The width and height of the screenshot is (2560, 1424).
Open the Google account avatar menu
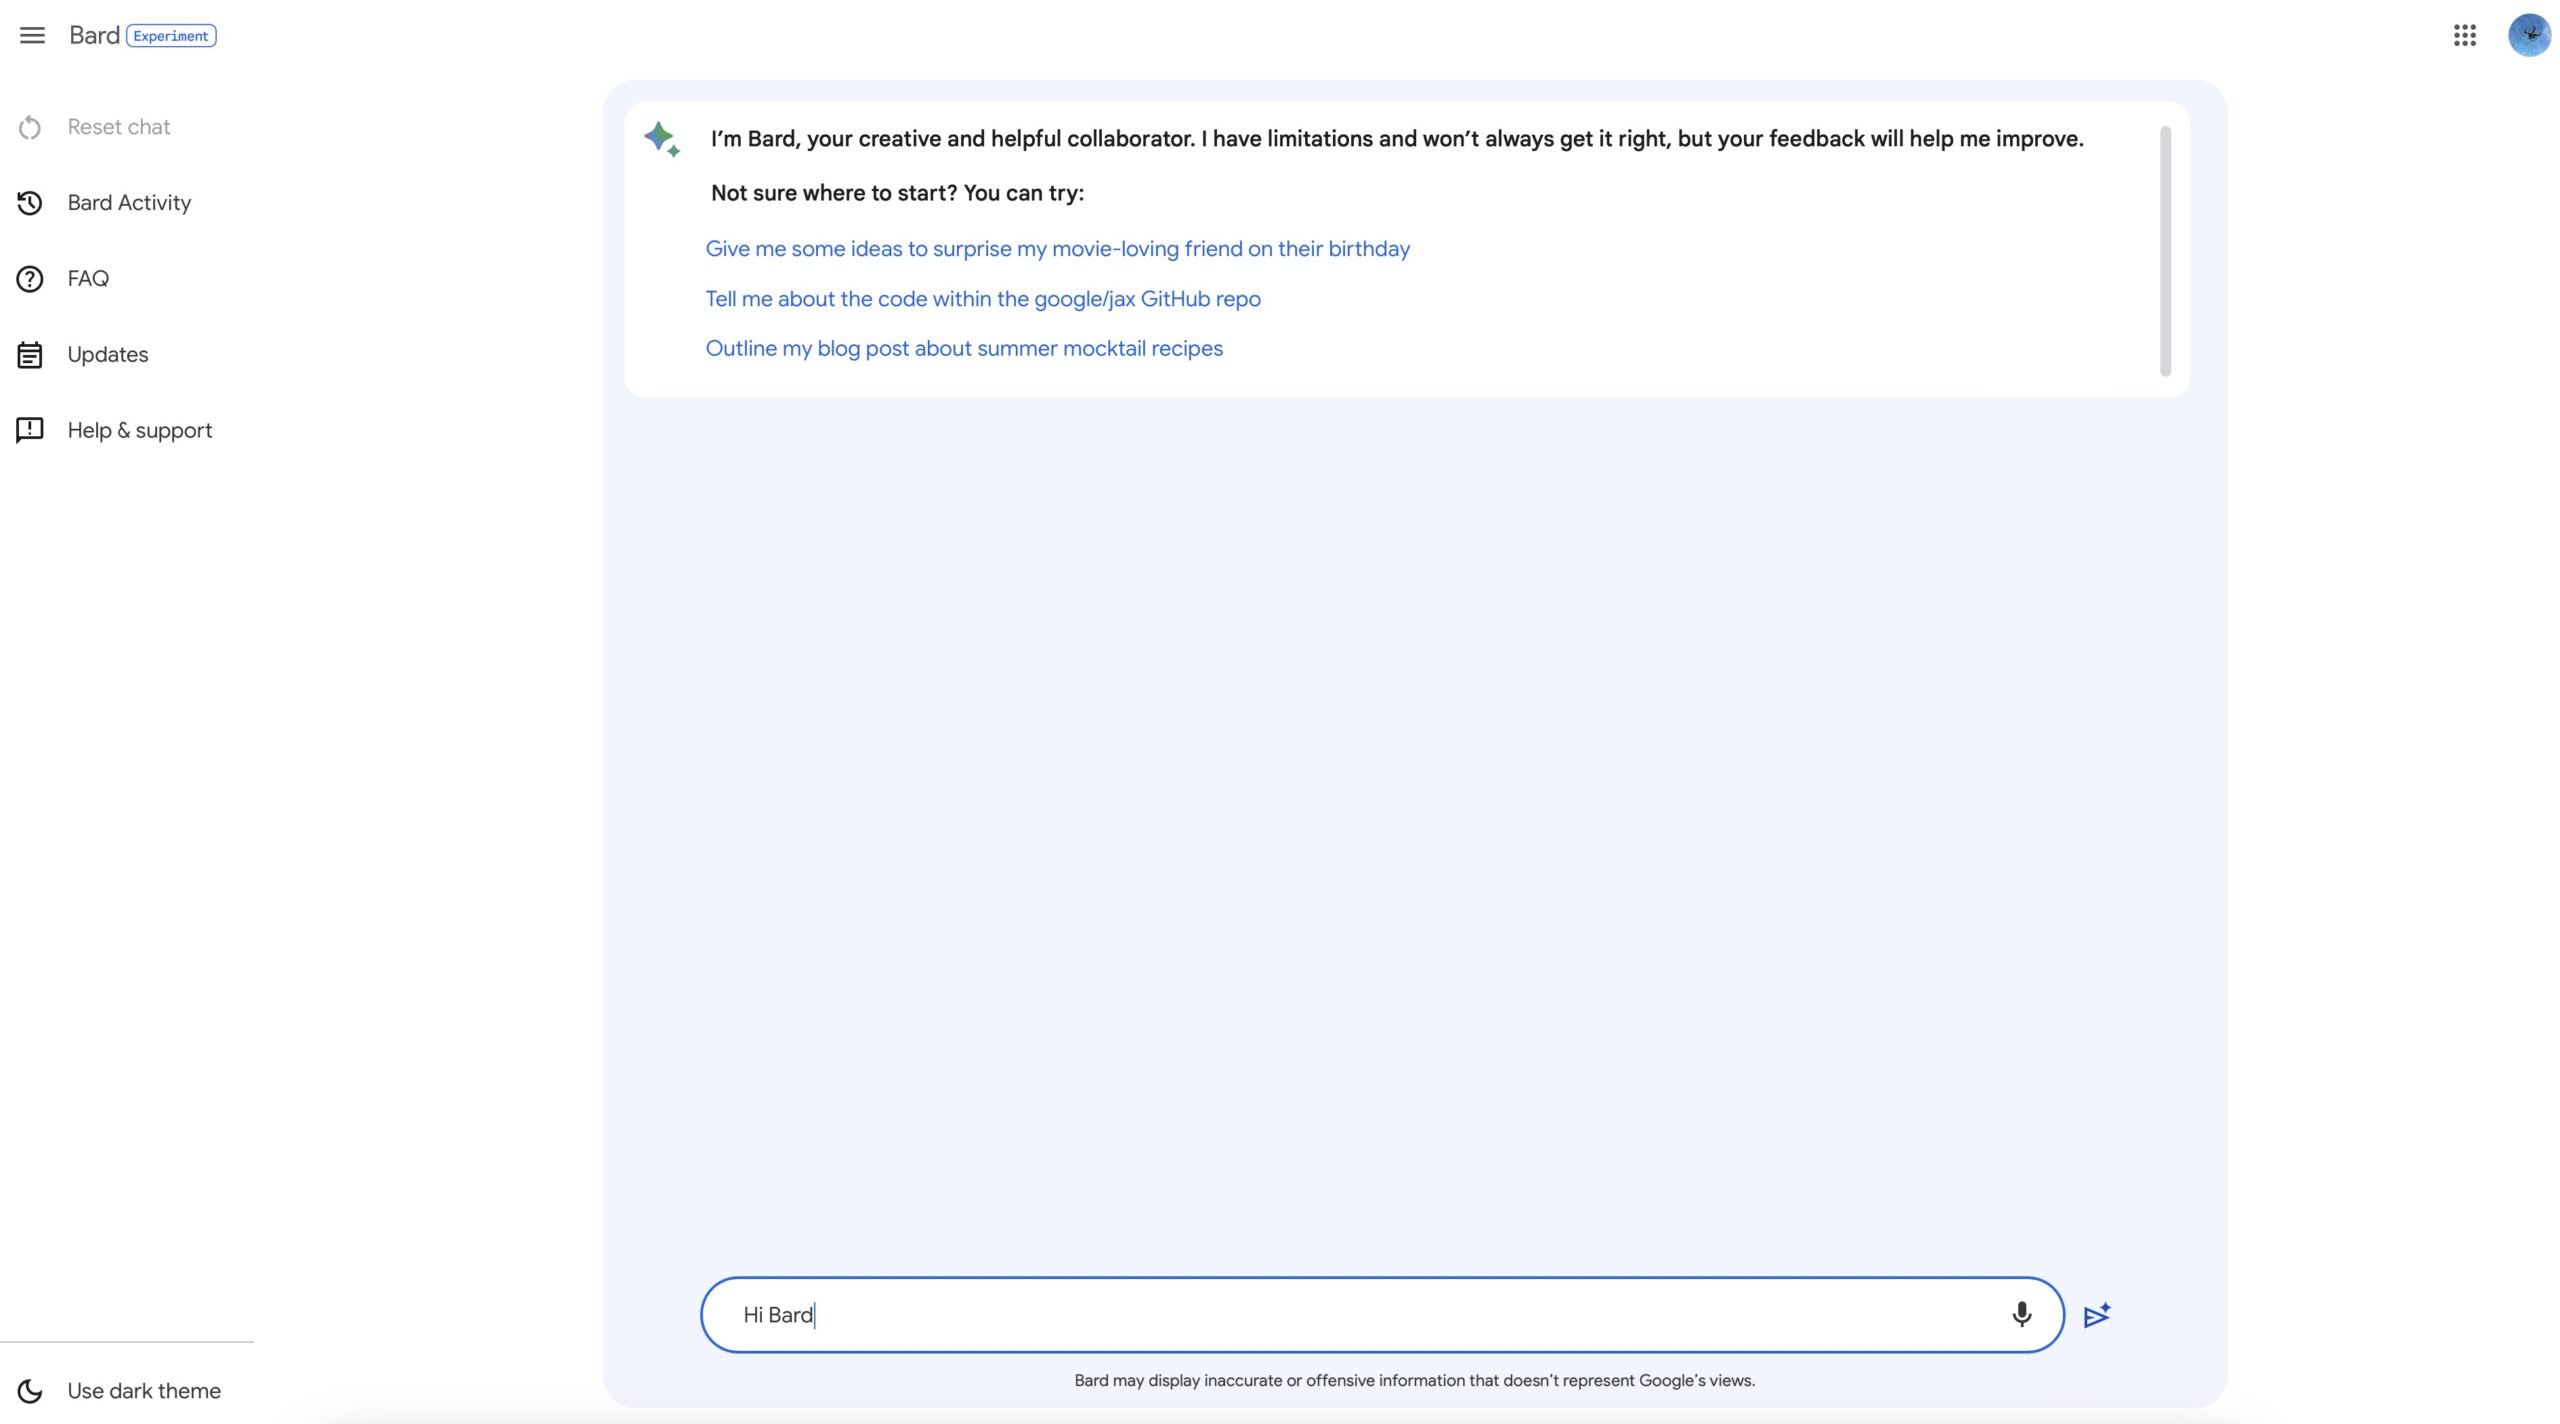pyautogui.click(x=2529, y=36)
